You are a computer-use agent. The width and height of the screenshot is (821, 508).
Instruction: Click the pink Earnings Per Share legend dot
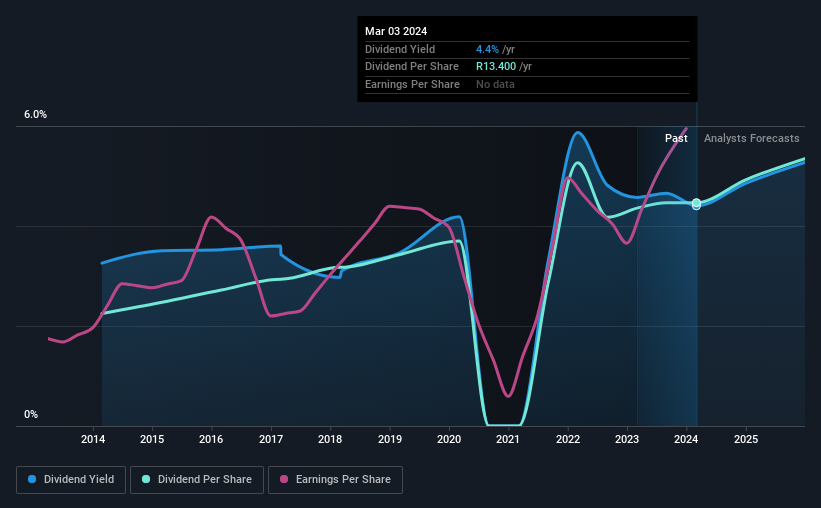pos(284,479)
